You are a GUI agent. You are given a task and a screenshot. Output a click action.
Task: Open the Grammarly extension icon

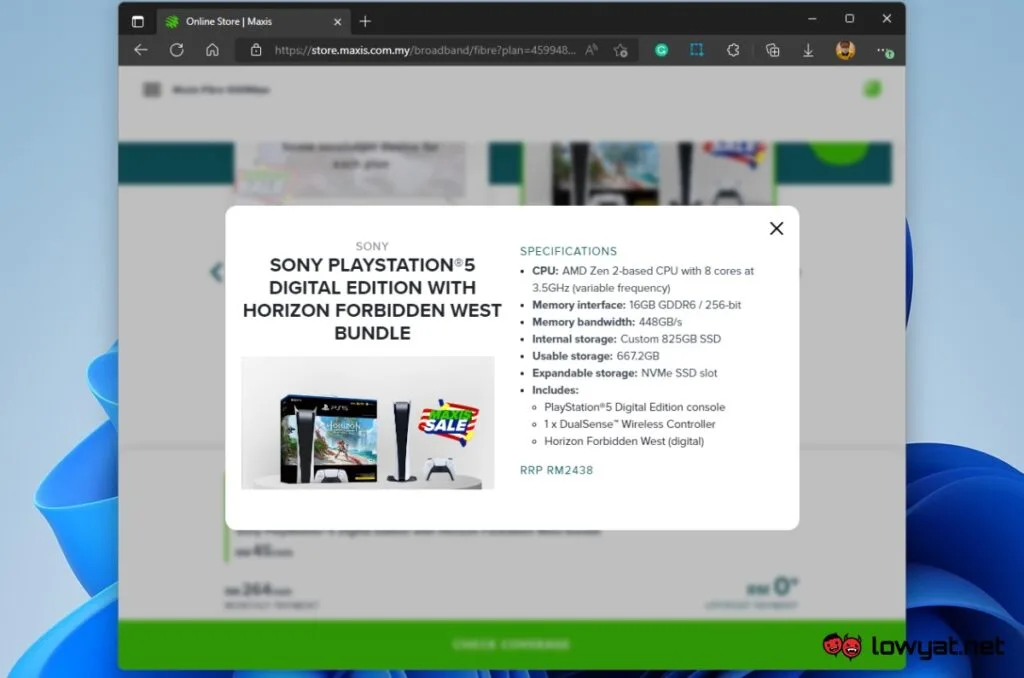[x=662, y=50]
